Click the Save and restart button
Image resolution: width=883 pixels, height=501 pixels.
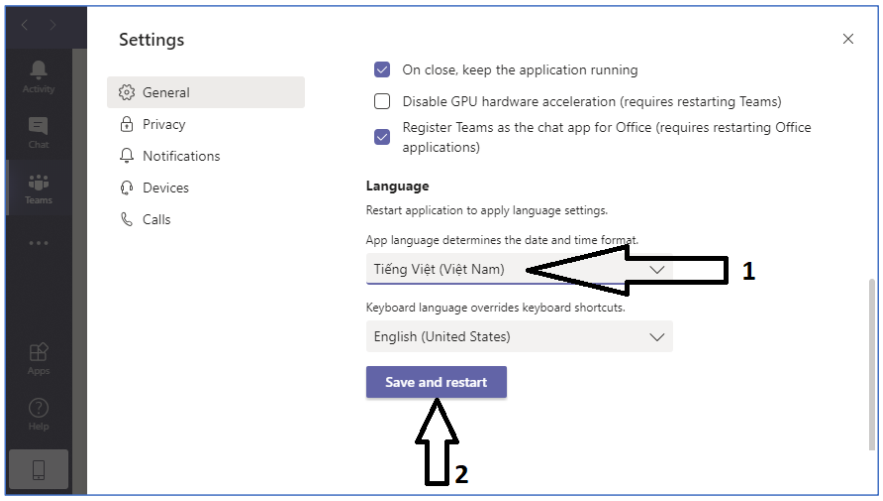click(x=436, y=382)
